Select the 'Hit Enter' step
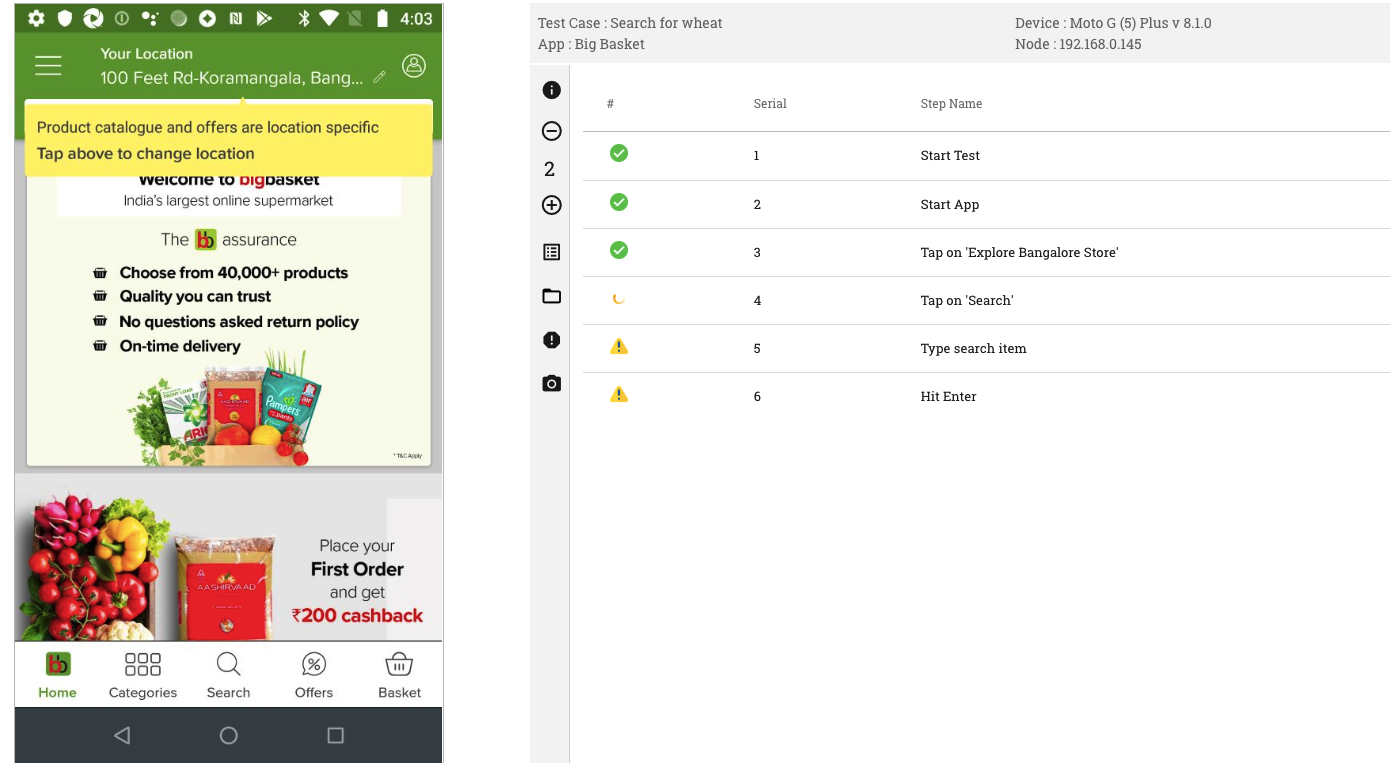This screenshot has width=1390, height=763. point(948,396)
